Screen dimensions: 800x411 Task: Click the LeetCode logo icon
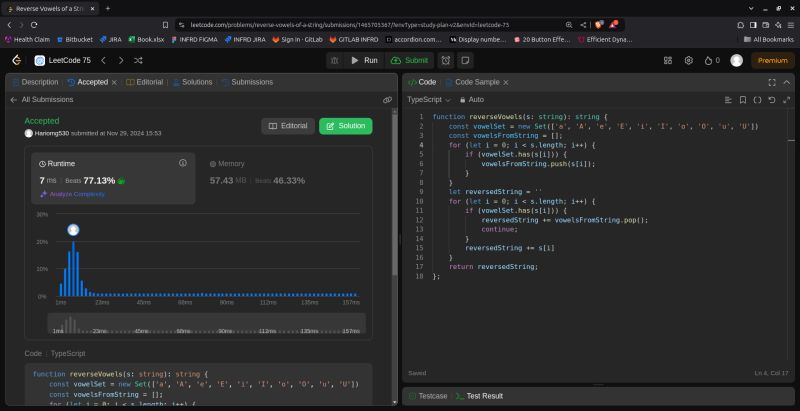pos(16,60)
